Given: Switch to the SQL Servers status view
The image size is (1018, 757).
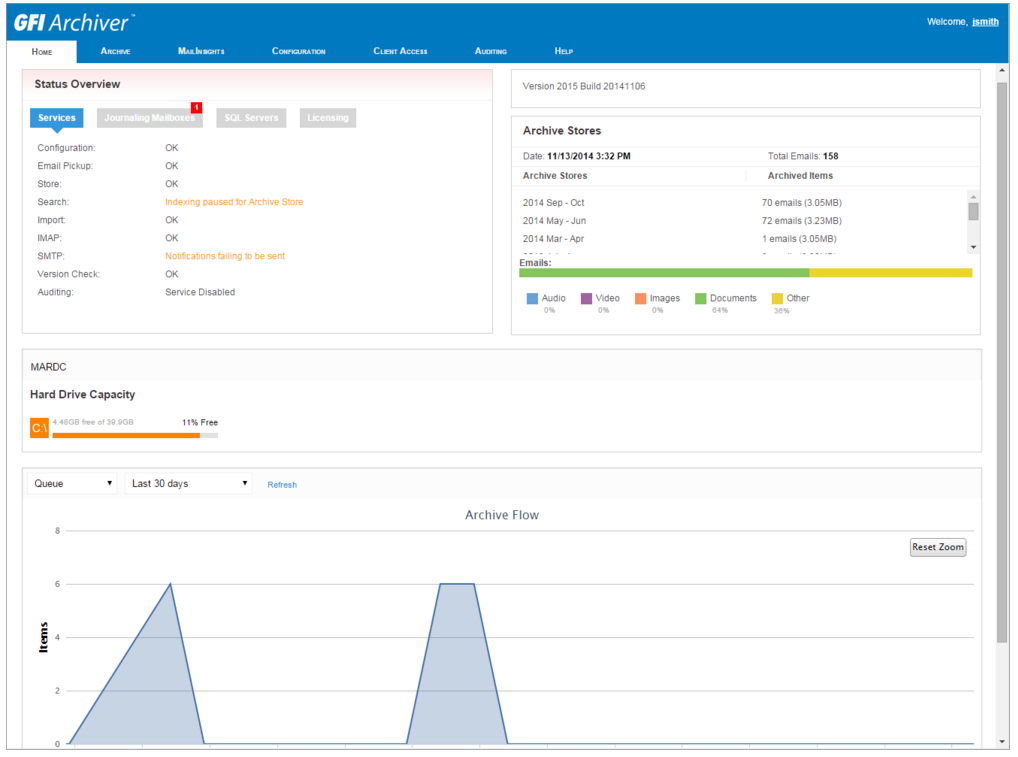Looking at the screenshot, I should [x=251, y=117].
